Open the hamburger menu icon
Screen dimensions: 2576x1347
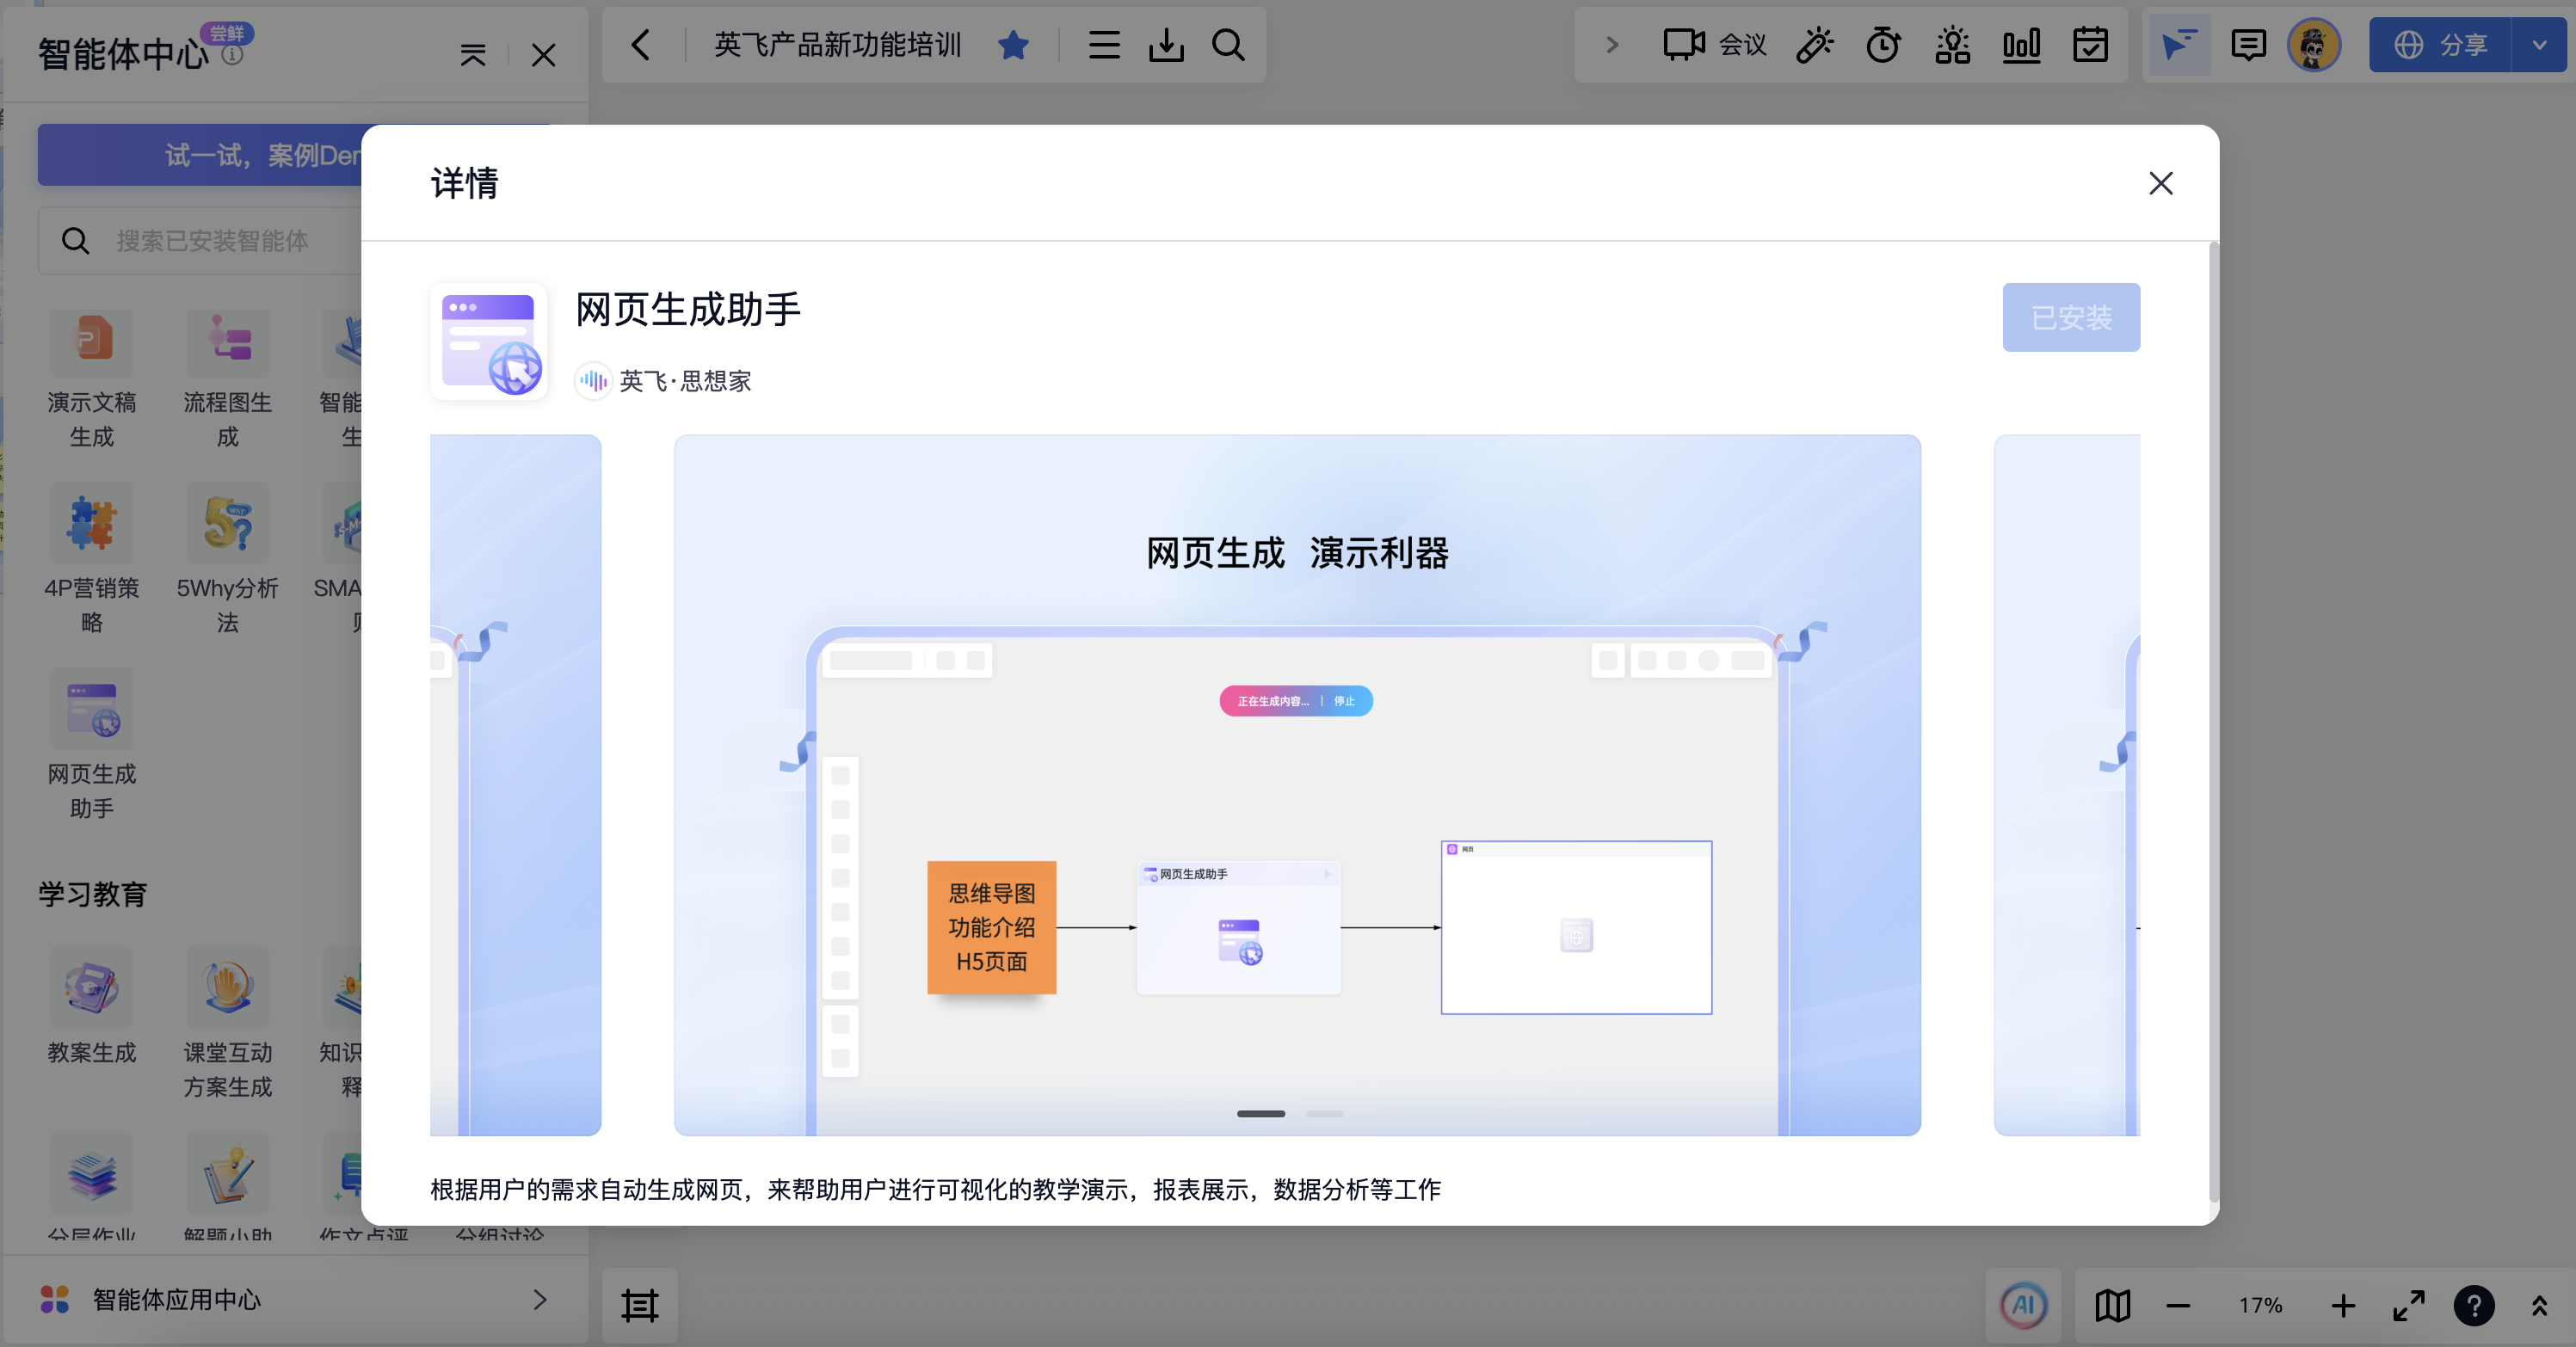1104,45
